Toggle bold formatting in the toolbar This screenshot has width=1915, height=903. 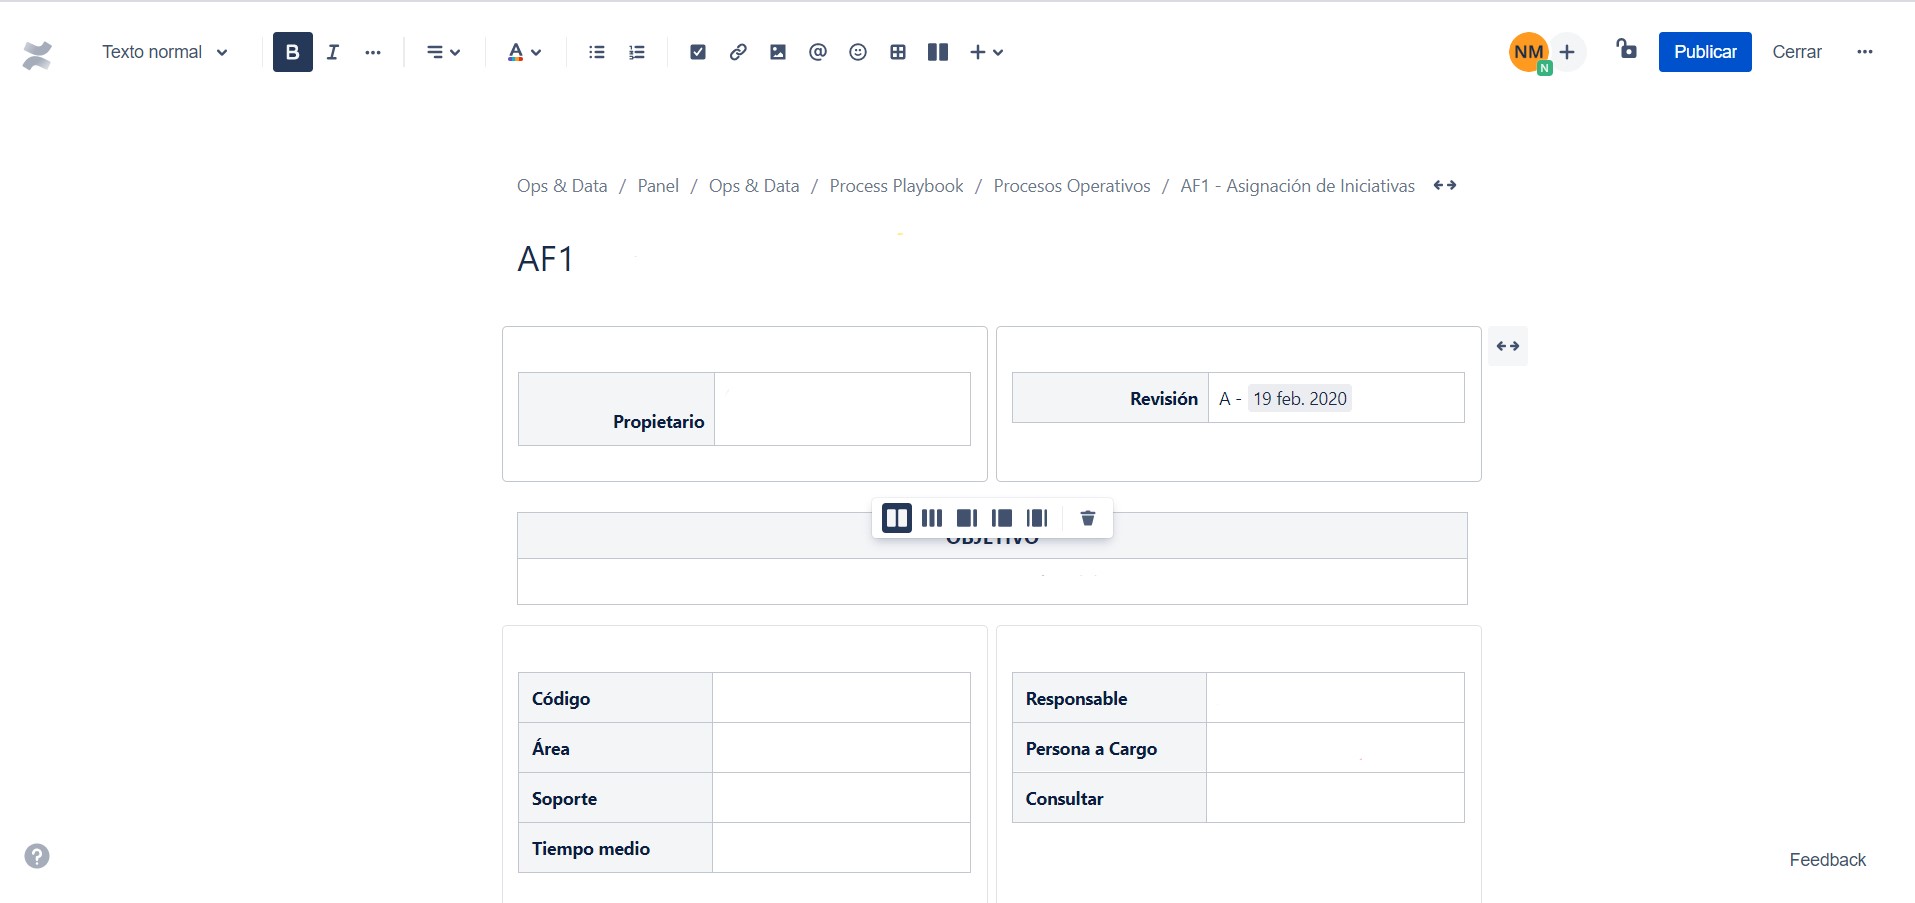pyautogui.click(x=292, y=52)
